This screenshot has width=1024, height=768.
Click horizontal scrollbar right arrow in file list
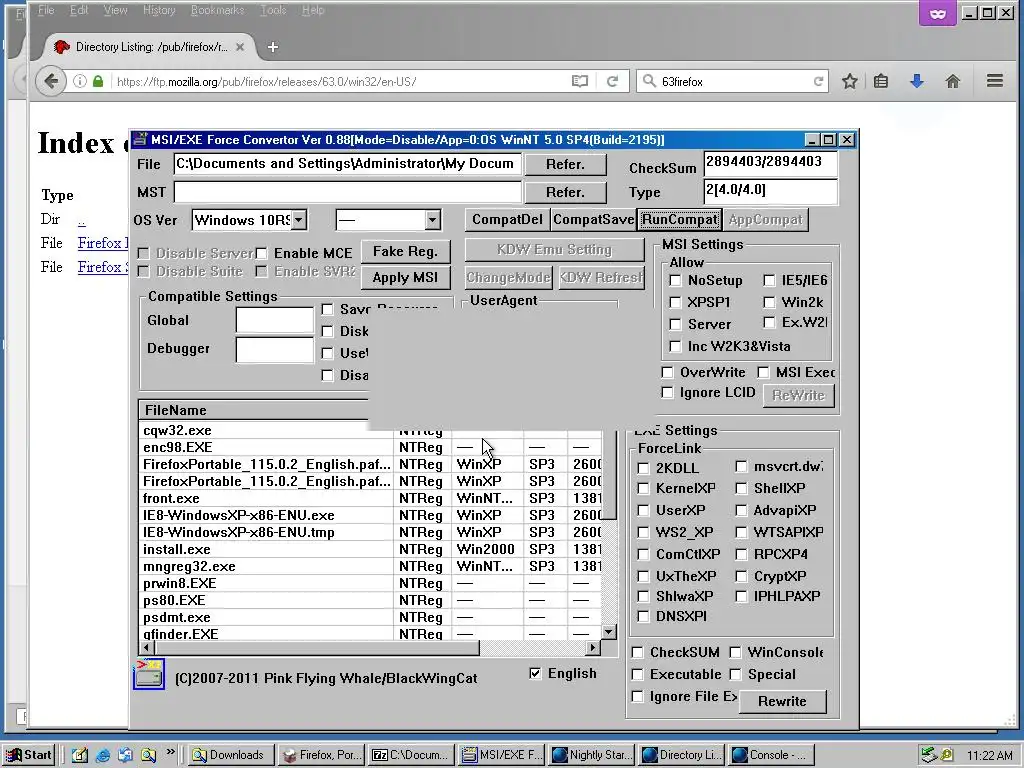(x=592, y=648)
